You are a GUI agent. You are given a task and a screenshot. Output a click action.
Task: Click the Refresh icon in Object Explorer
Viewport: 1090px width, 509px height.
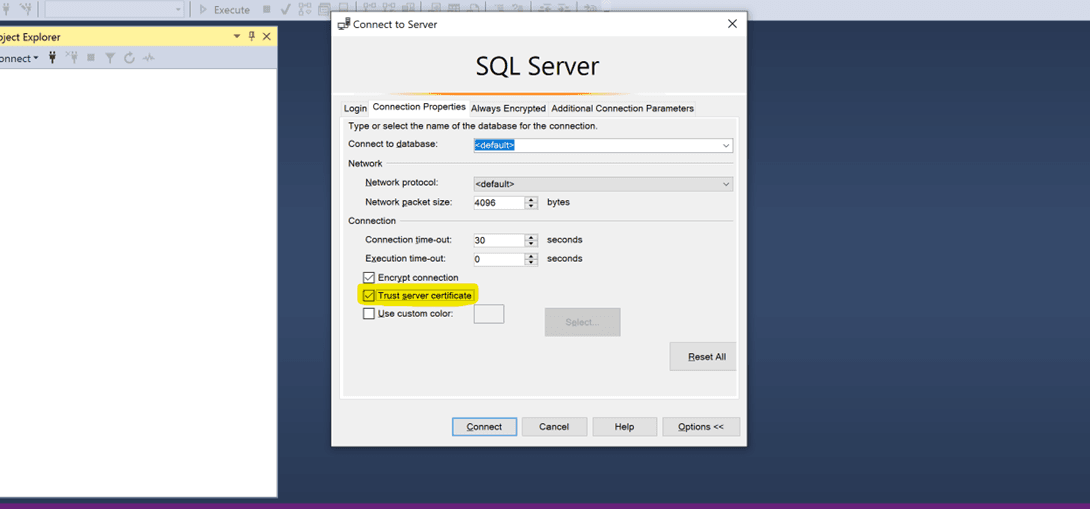pos(129,58)
